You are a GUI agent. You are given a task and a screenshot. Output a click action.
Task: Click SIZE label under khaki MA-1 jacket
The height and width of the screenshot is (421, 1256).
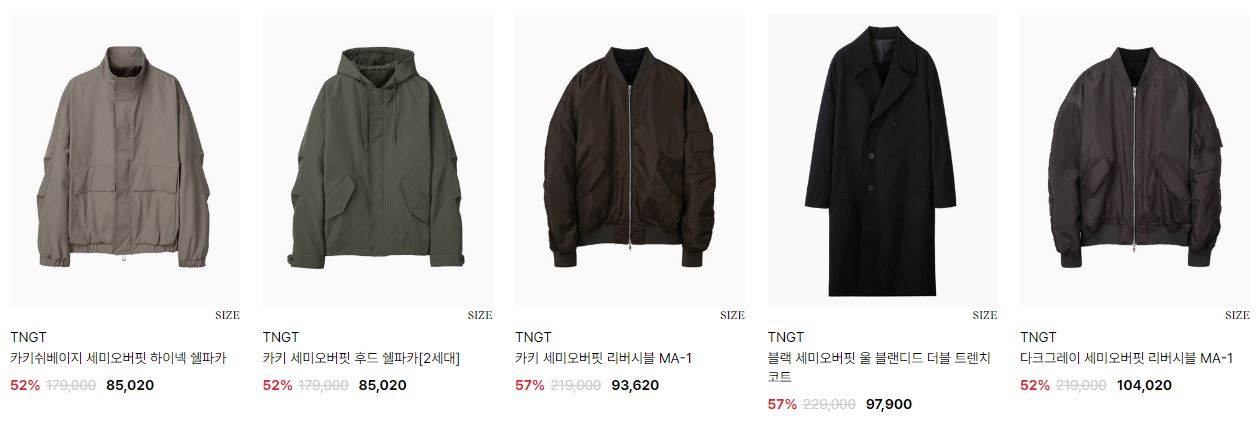point(732,315)
